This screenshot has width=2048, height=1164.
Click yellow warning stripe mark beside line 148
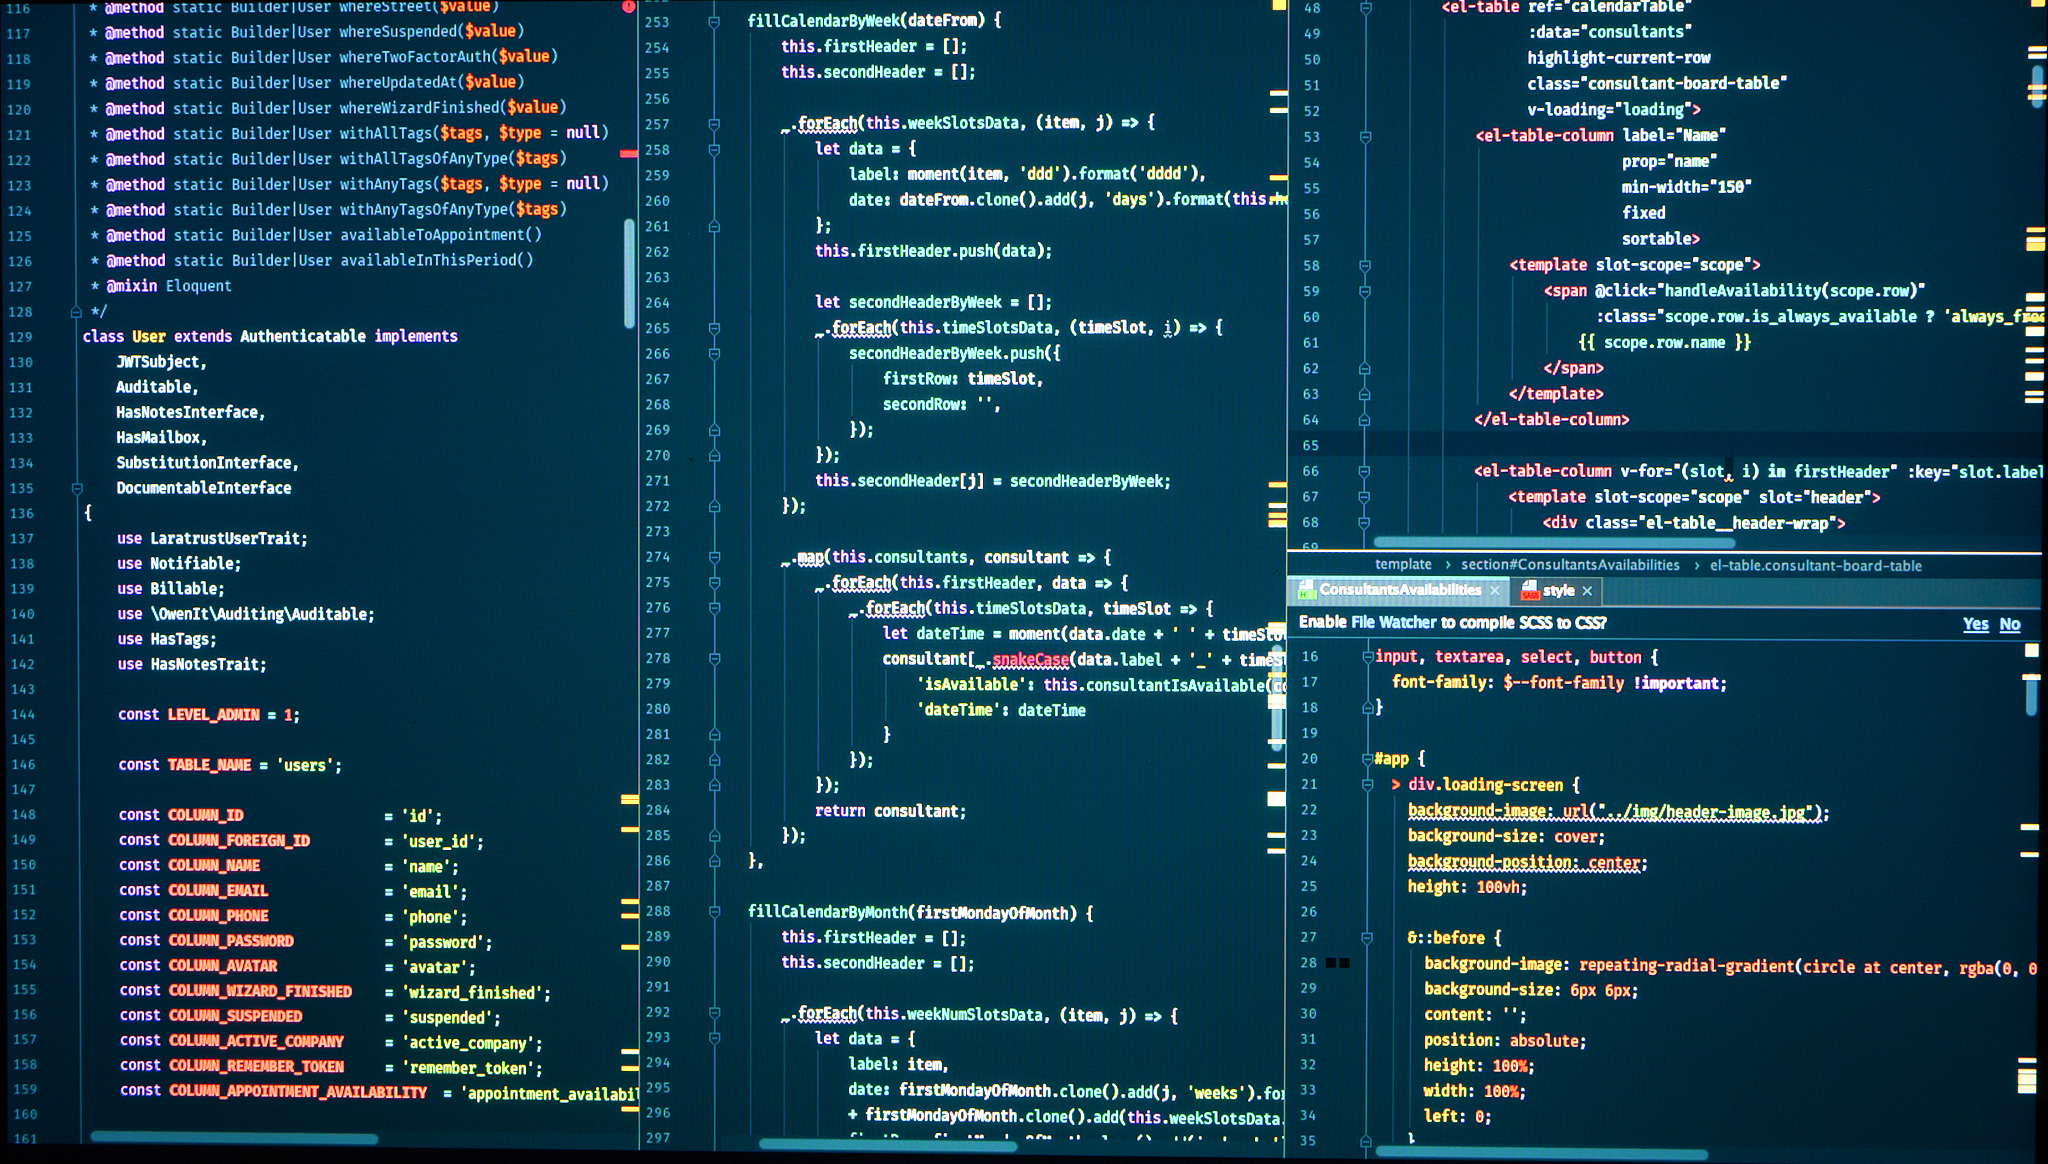click(629, 800)
